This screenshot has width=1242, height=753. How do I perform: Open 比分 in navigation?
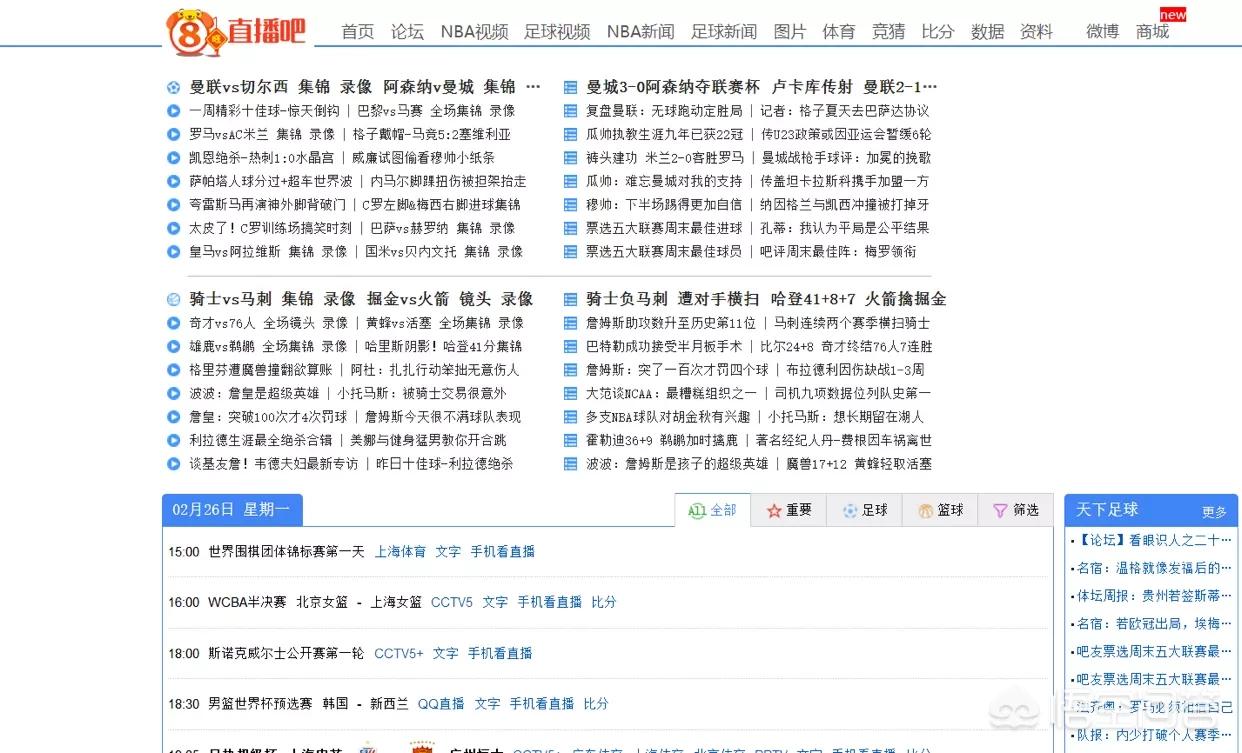tap(938, 32)
